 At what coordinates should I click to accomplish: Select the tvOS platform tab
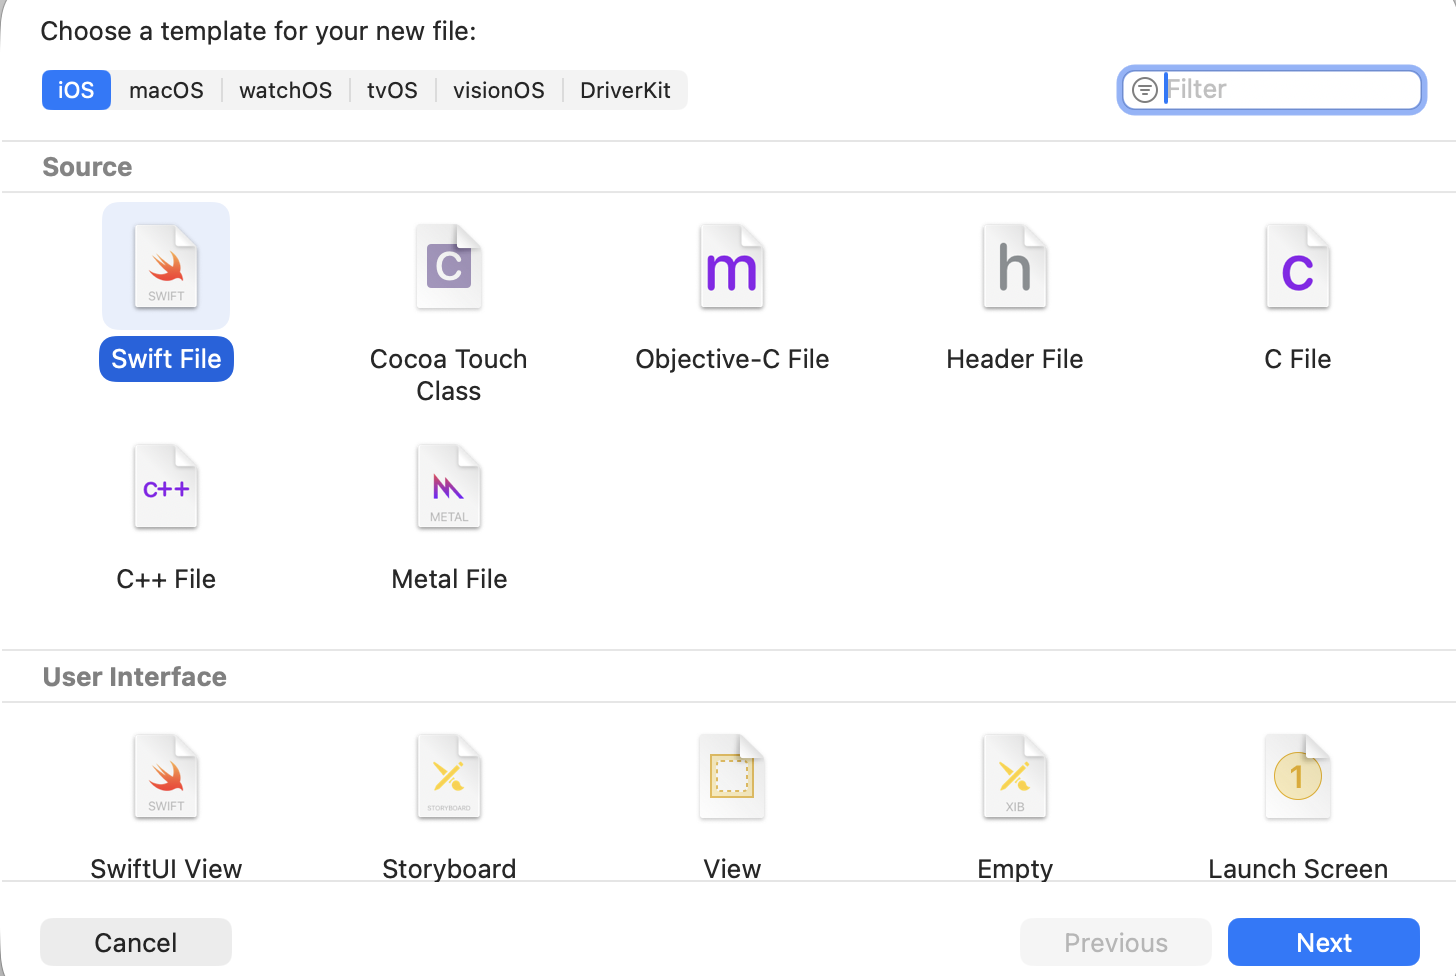[392, 90]
